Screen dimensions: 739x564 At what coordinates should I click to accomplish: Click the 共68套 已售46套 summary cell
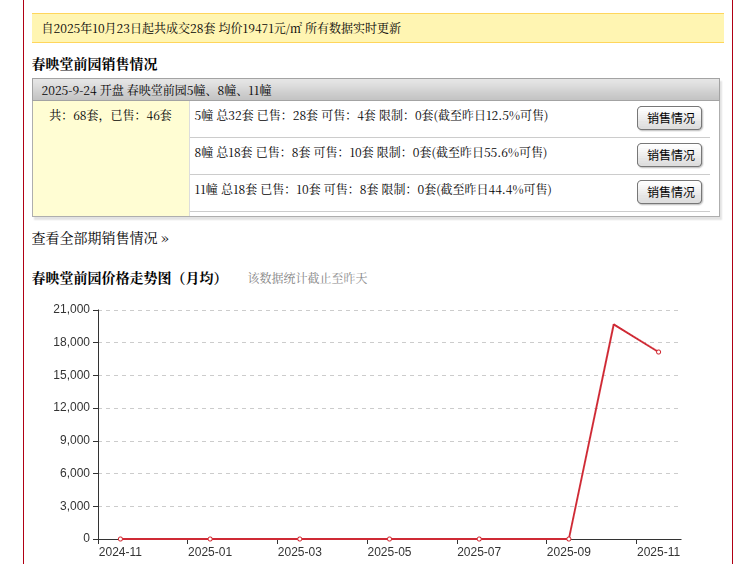tap(111, 116)
